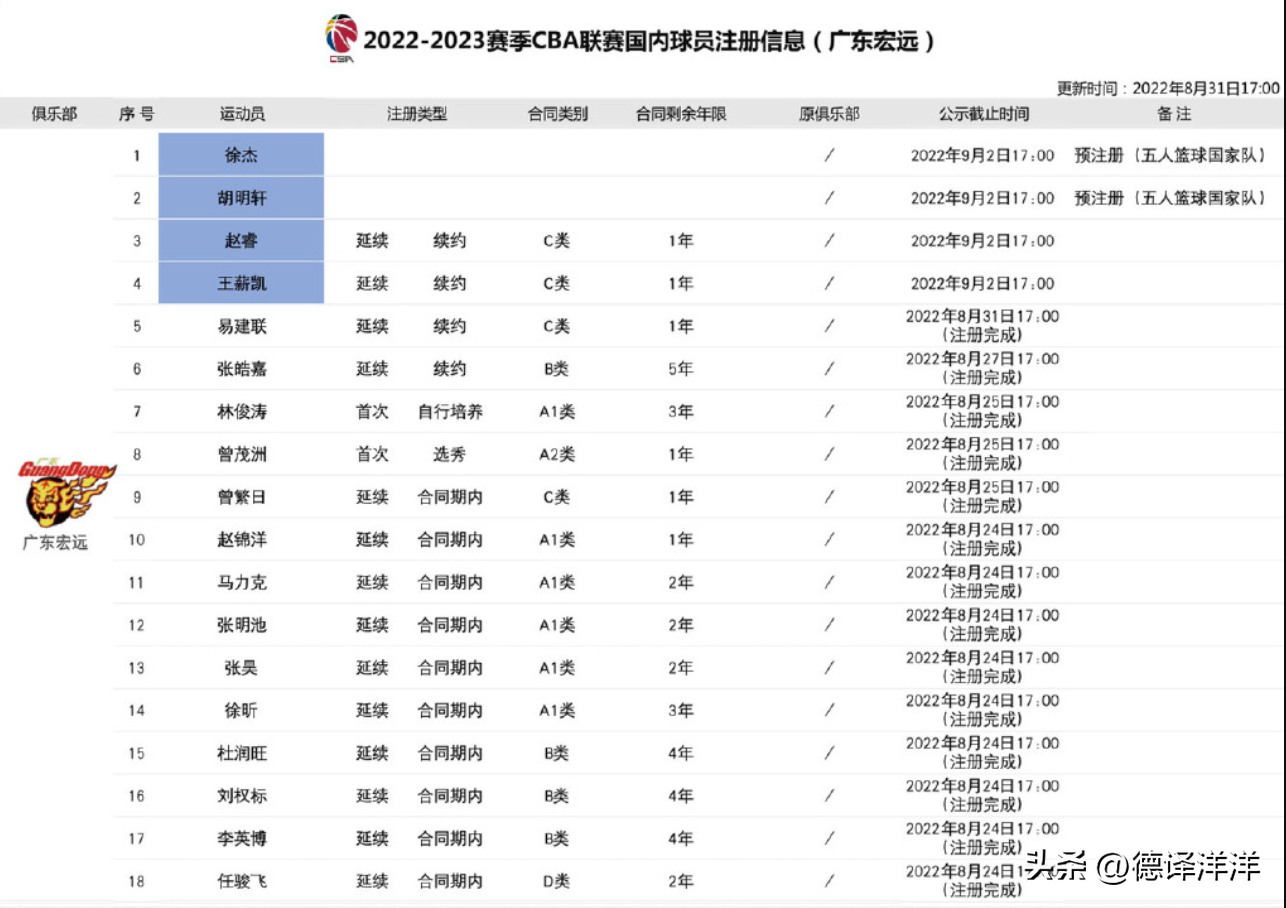Click player name 林俊涛
1286x908 pixels.
(242, 411)
